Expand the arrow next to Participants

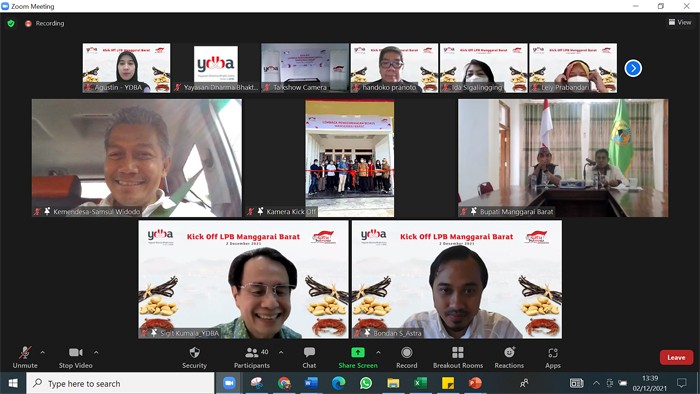[x=281, y=353]
